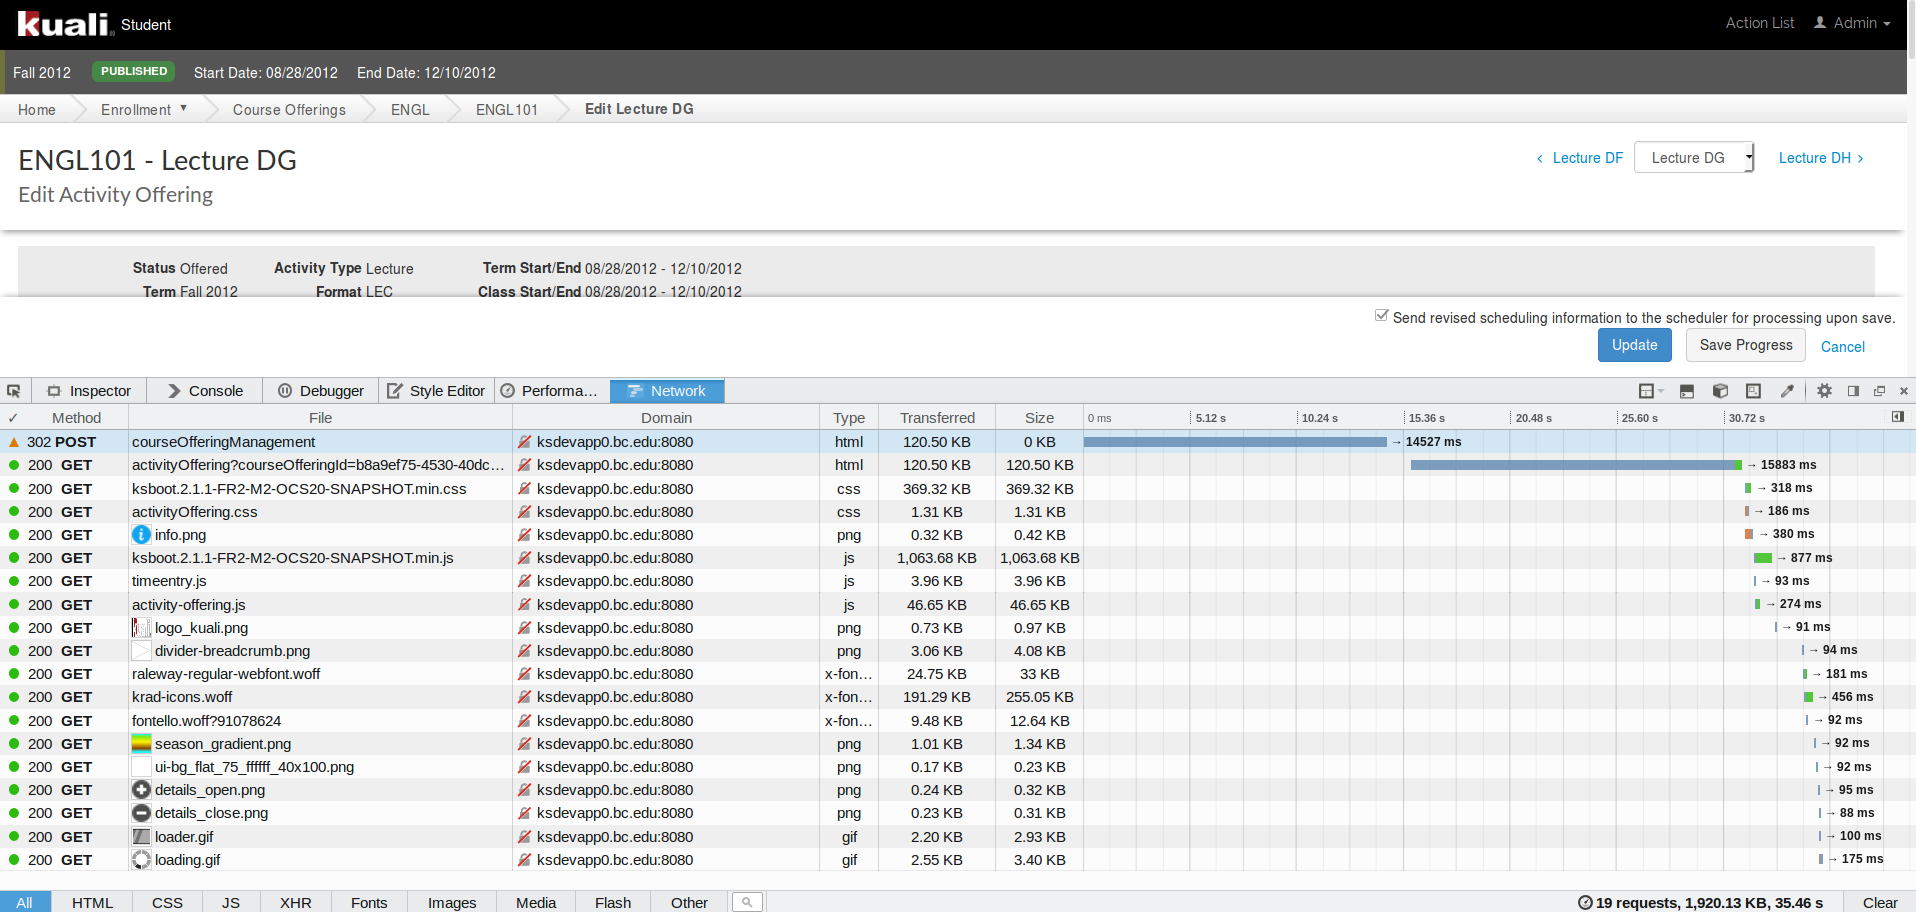Go to next Lecture DH

pos(1821,158)
